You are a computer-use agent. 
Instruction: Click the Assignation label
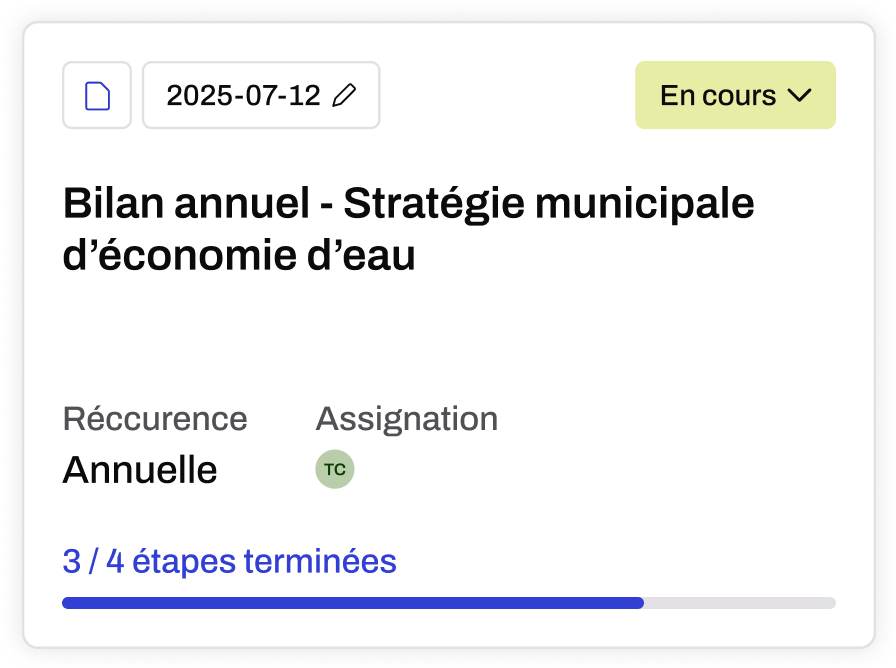point(406,418)
